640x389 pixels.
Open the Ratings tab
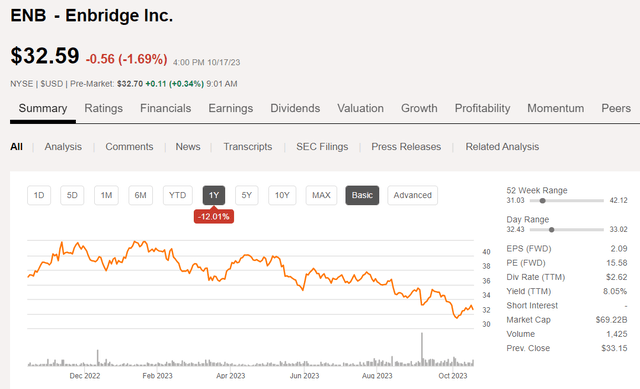(104, 108)
